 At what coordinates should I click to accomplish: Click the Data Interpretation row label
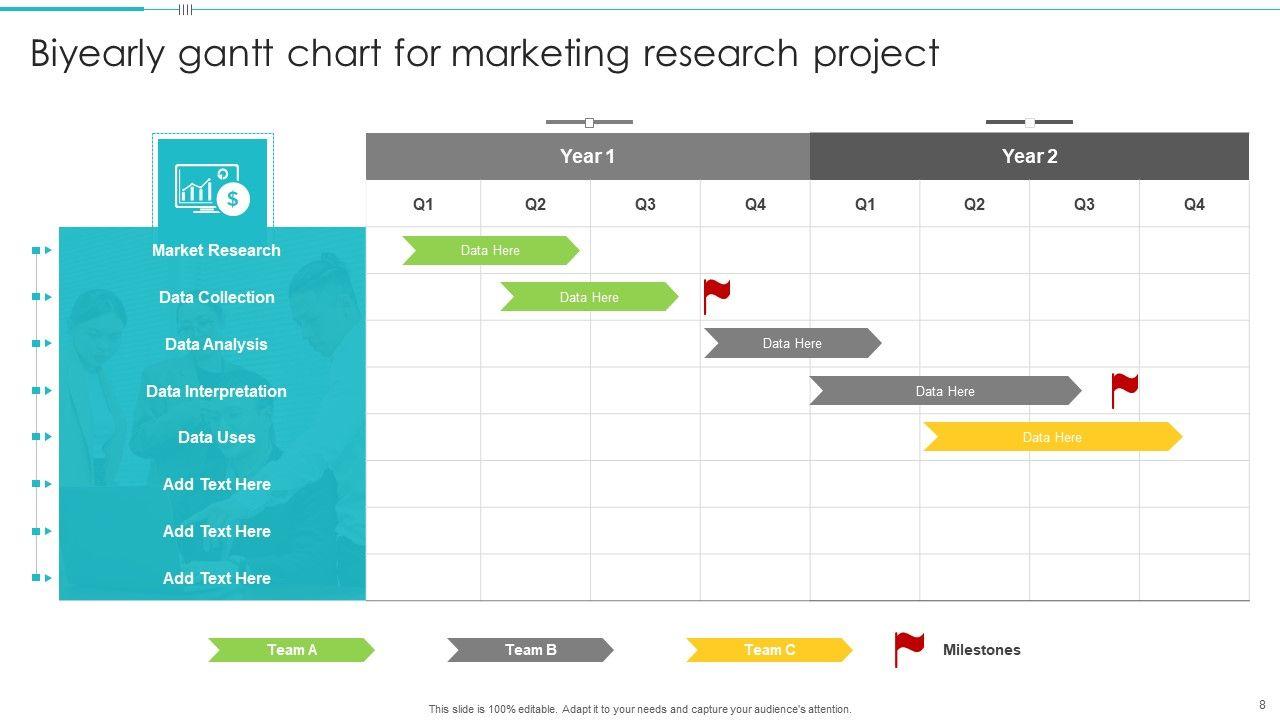pyautogui.click(x=216, y=391)
